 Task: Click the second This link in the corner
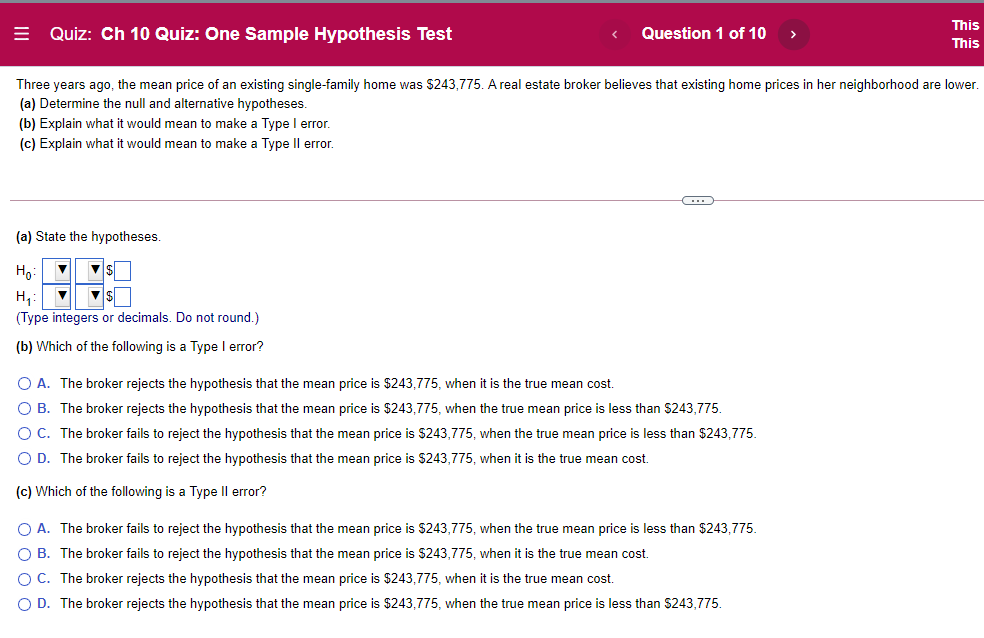click(964, 43)
